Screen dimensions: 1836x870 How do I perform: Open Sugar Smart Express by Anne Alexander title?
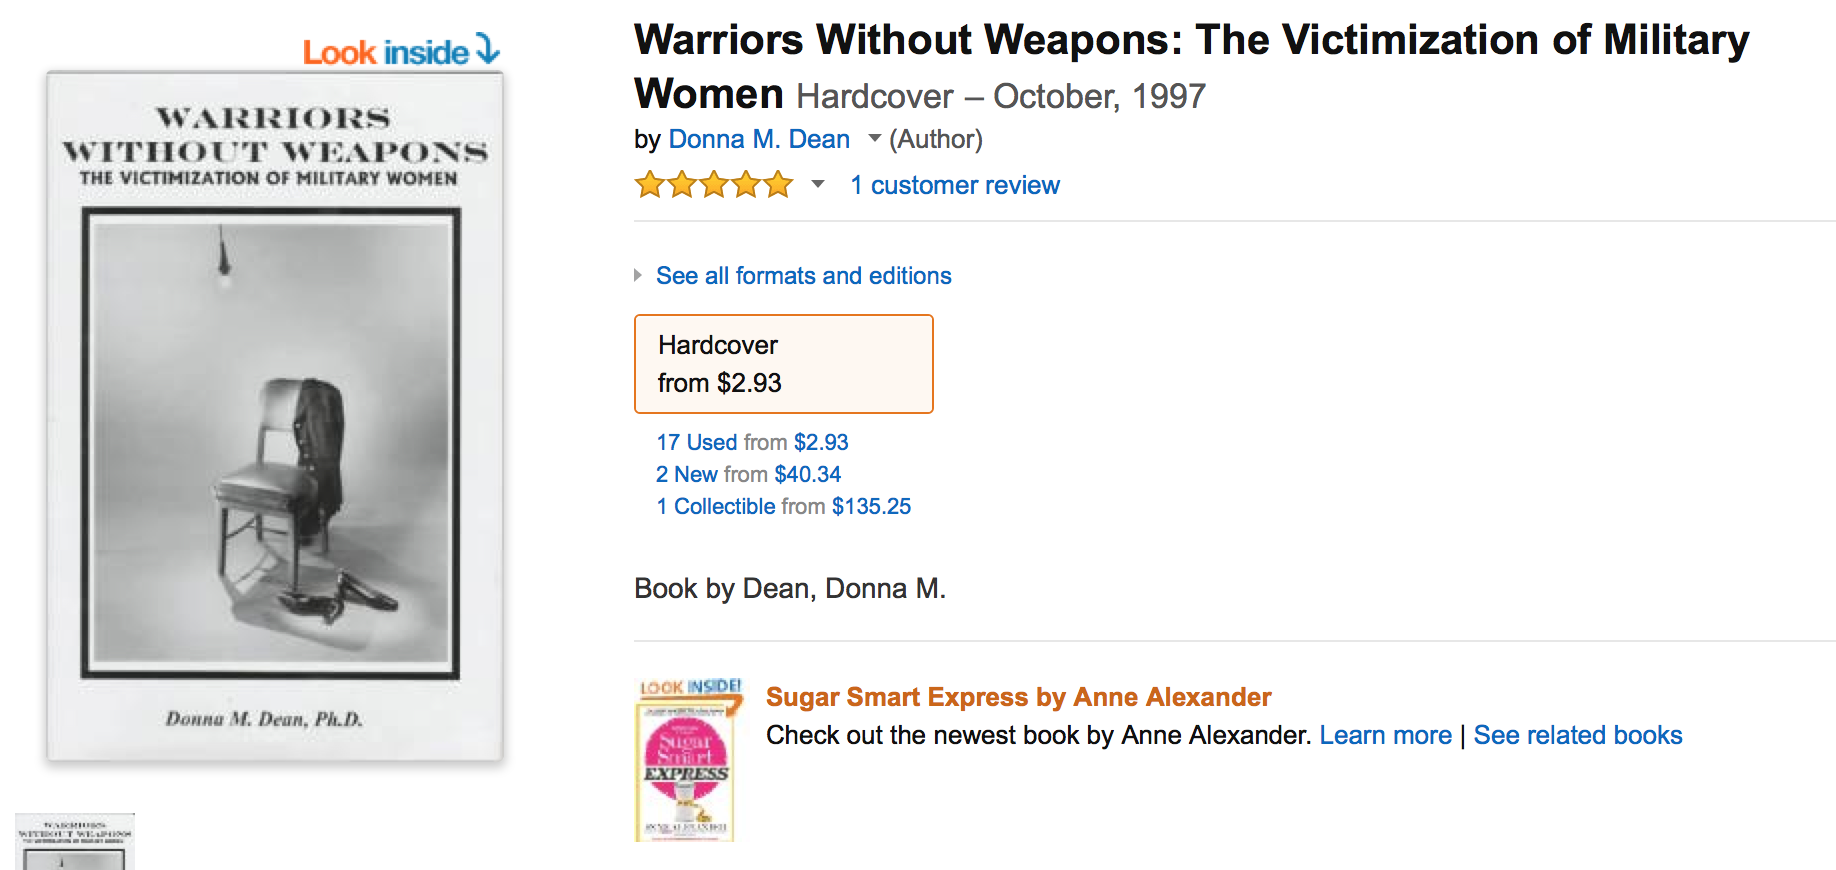(x=1018, y=697)
